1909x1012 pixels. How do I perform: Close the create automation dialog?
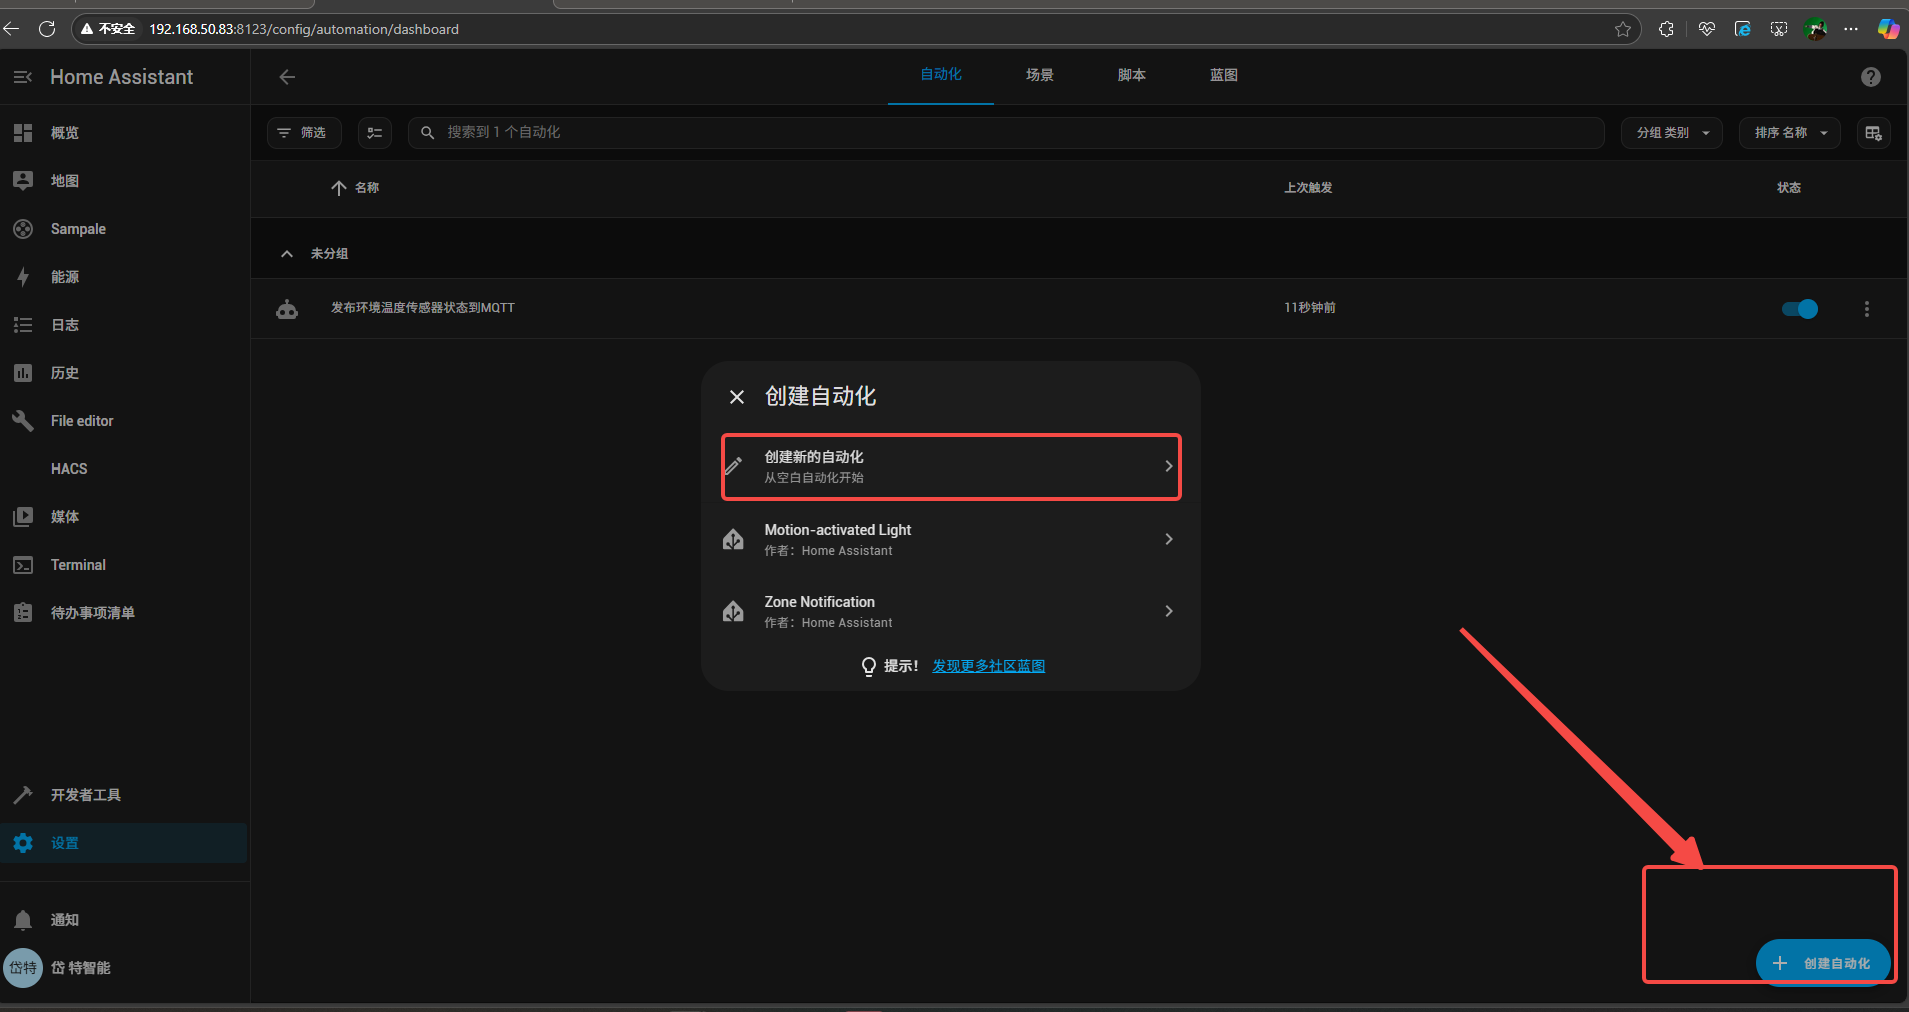click(737, 397)
